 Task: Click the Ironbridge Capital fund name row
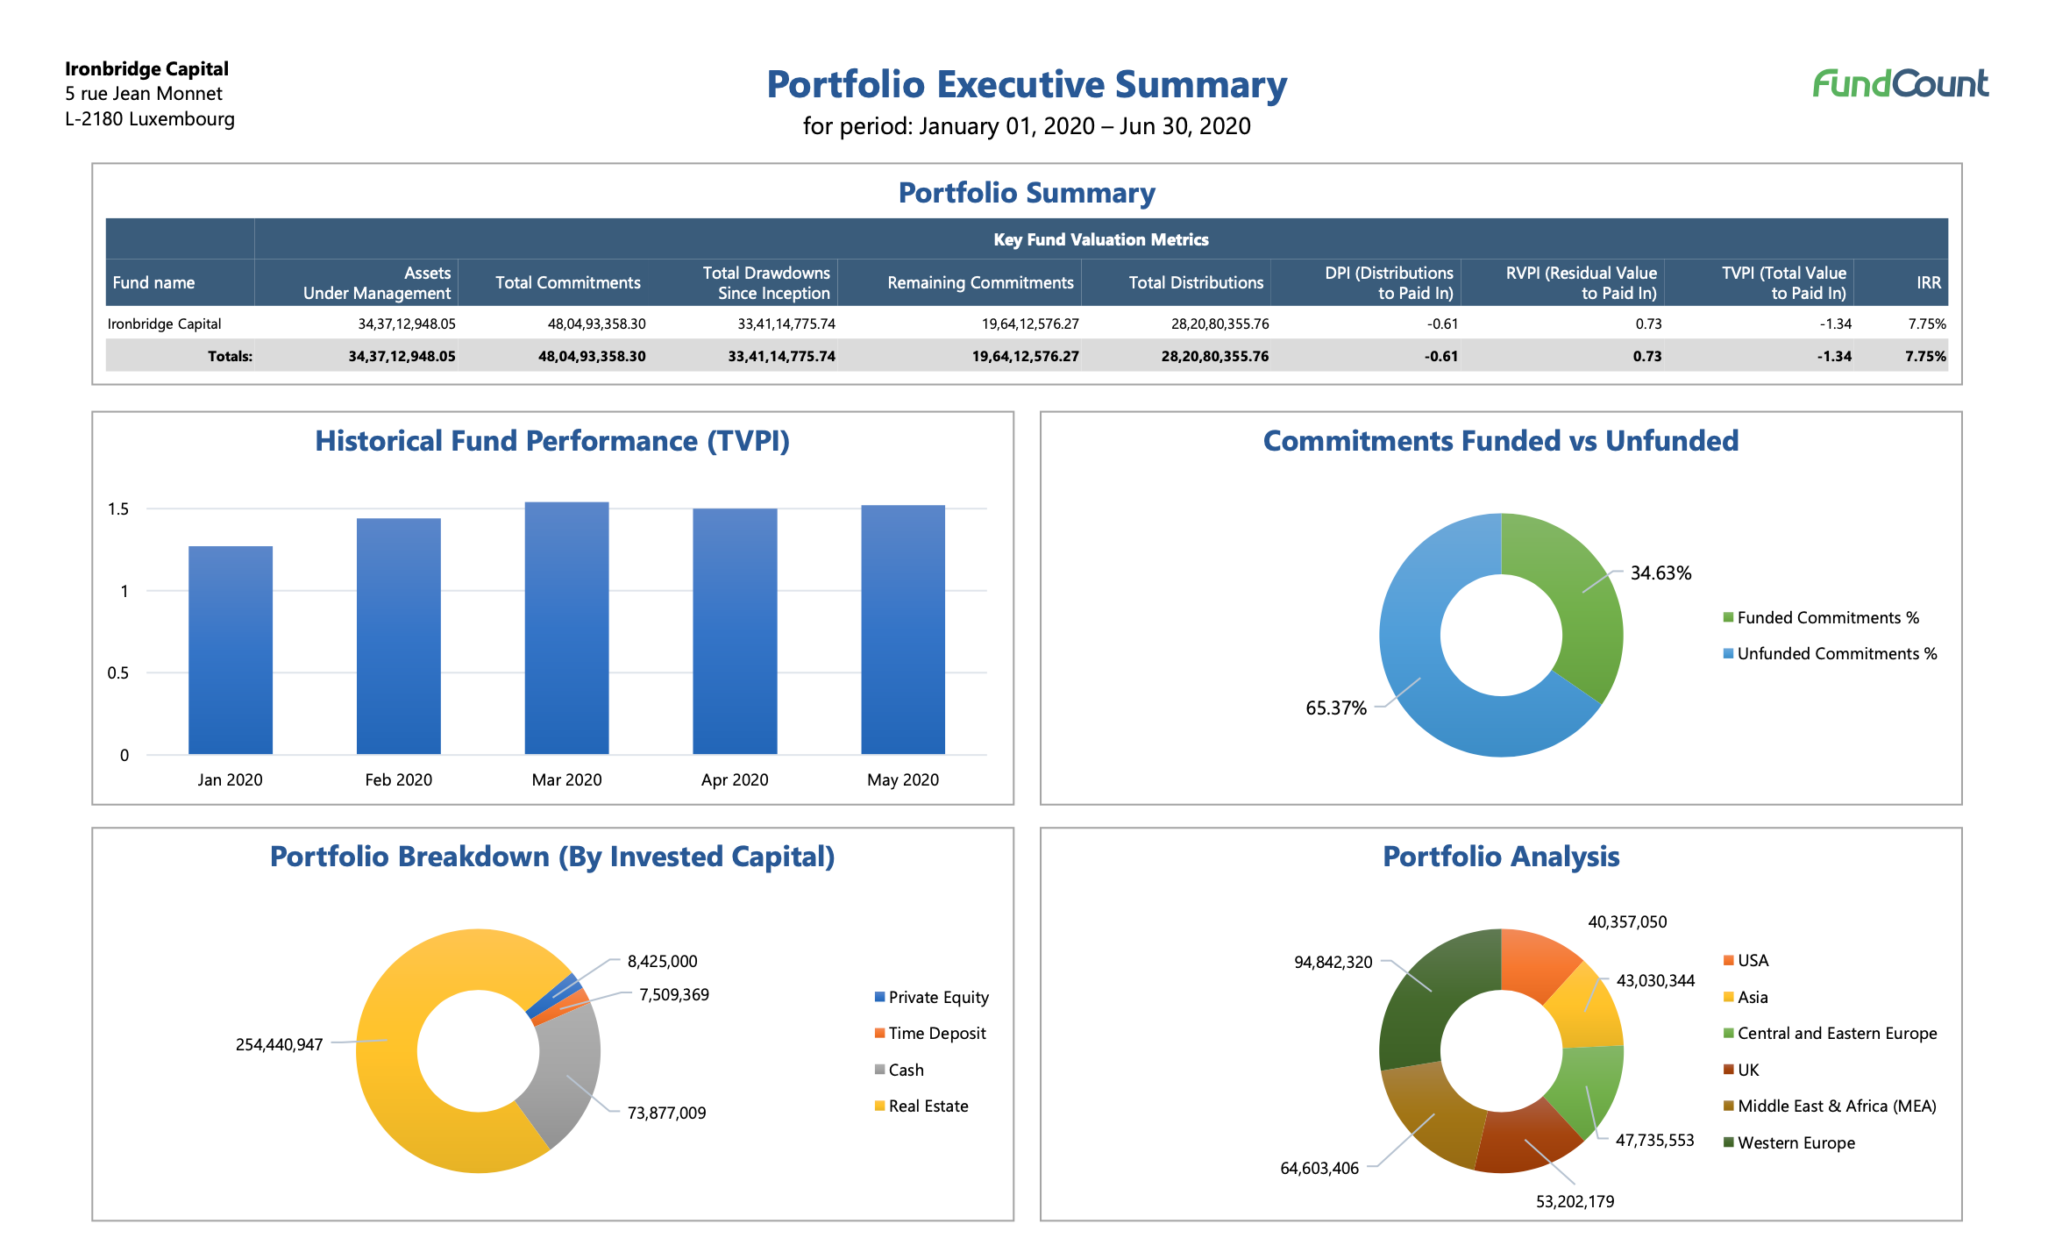click(165, 323)
